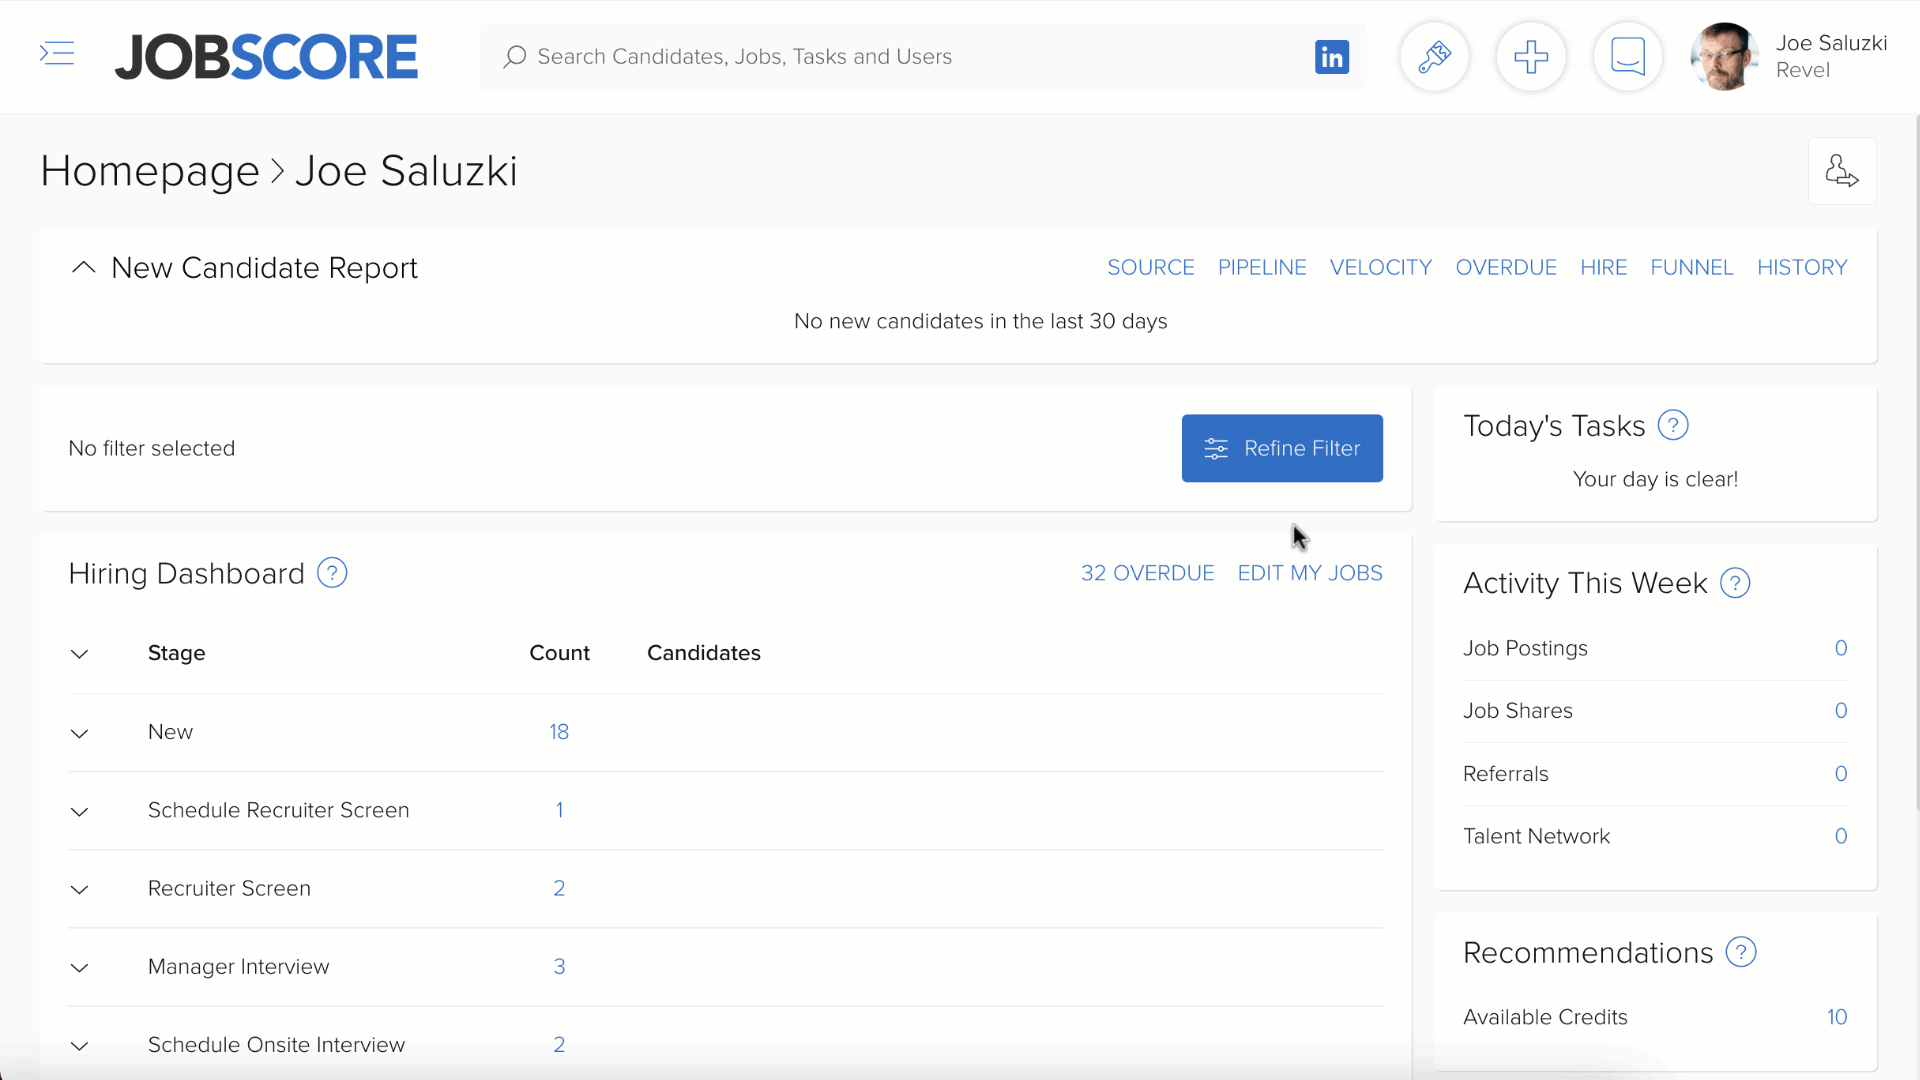The height and width of the screenshot is (1080, 1920).
Task: Click the JobScore logo
Action: tap(266, 57)
